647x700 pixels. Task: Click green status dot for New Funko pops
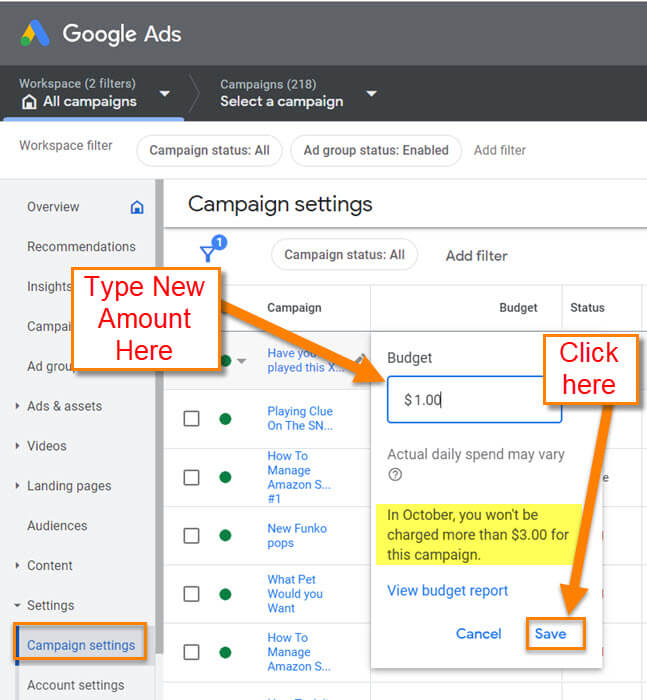click(225, 535)
